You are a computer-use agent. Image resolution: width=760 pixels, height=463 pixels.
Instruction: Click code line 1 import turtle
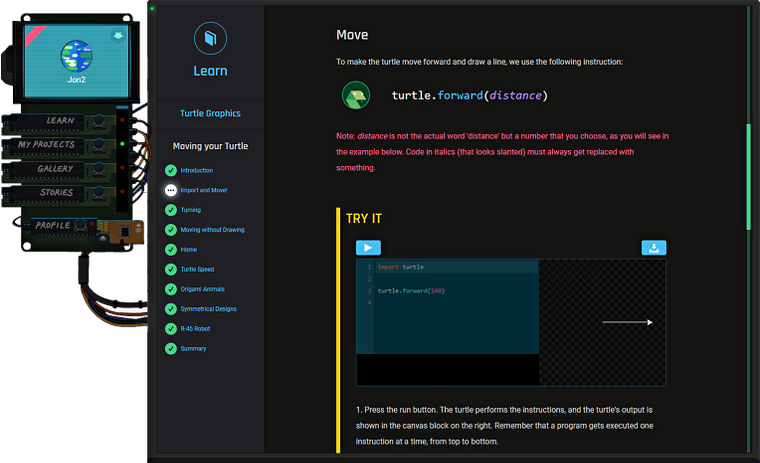[401, 267]
